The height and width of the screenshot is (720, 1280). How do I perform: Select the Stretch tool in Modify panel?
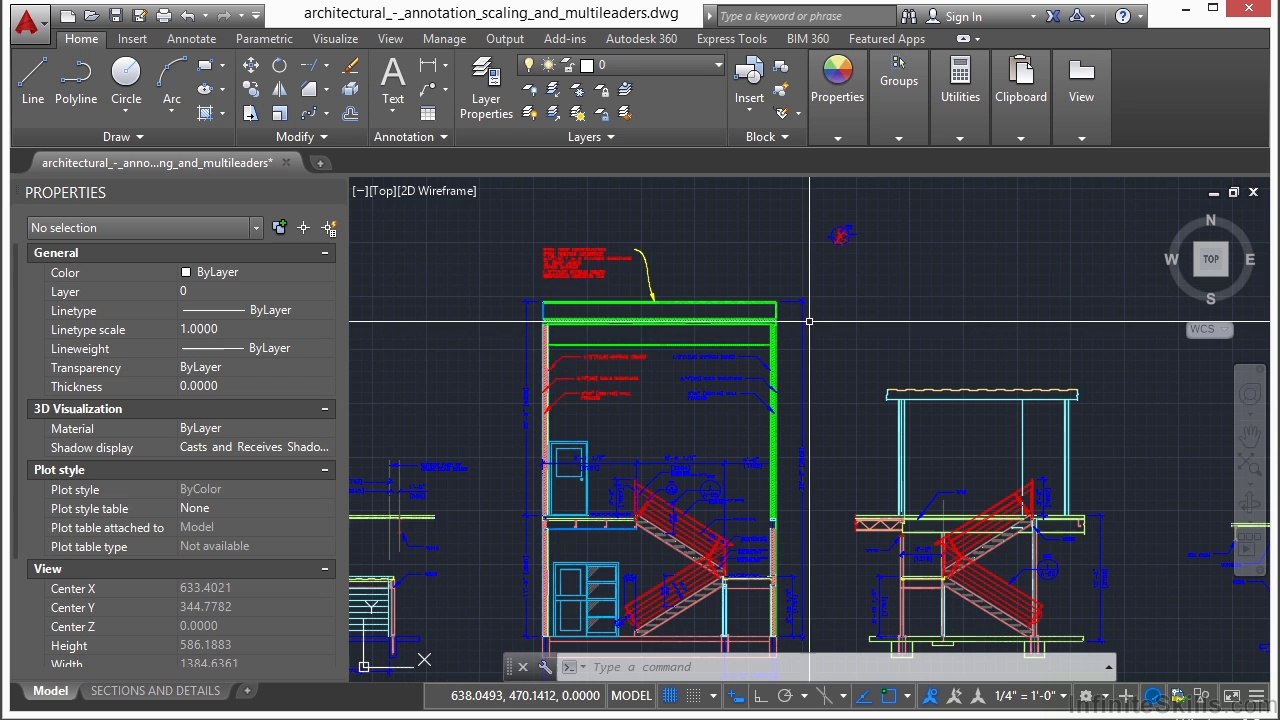[251, 113]
